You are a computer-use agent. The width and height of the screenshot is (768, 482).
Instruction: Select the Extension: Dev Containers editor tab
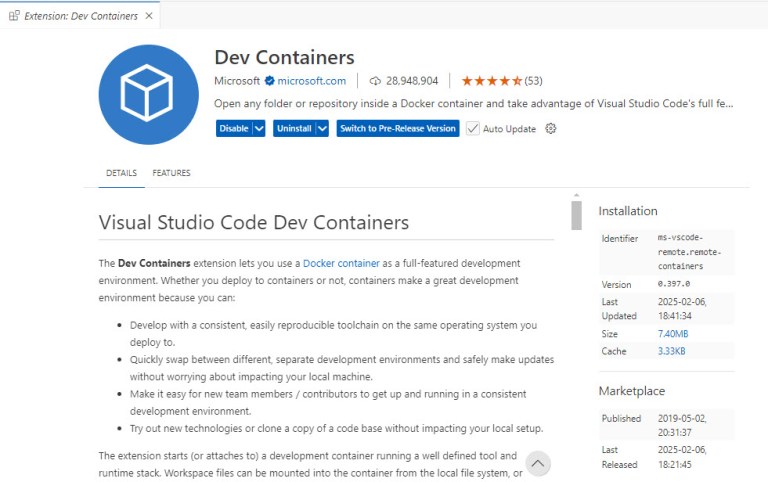coord(80,16)
